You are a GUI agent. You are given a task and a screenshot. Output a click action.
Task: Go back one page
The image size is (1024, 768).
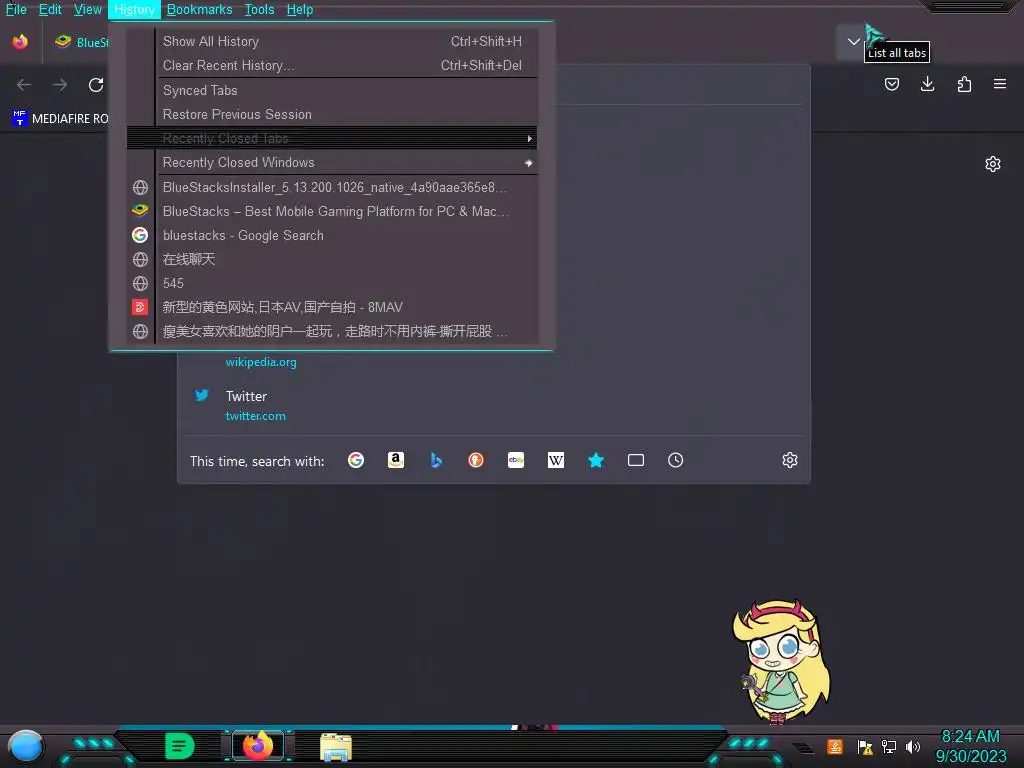24,85
